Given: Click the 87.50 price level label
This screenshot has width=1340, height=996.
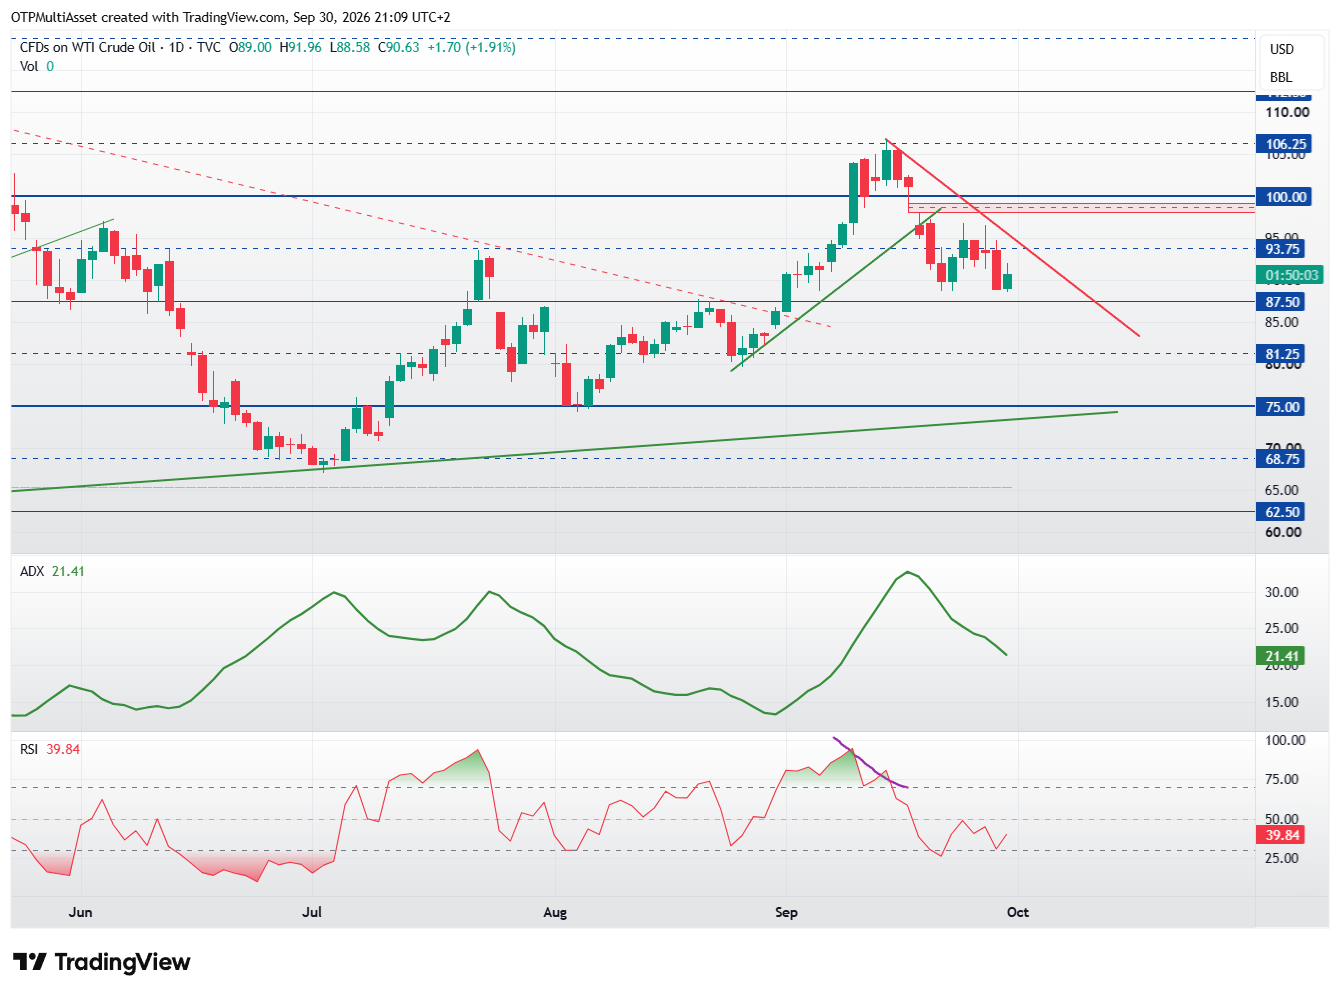Looking at the screenshot, I should pos(1282,302).
